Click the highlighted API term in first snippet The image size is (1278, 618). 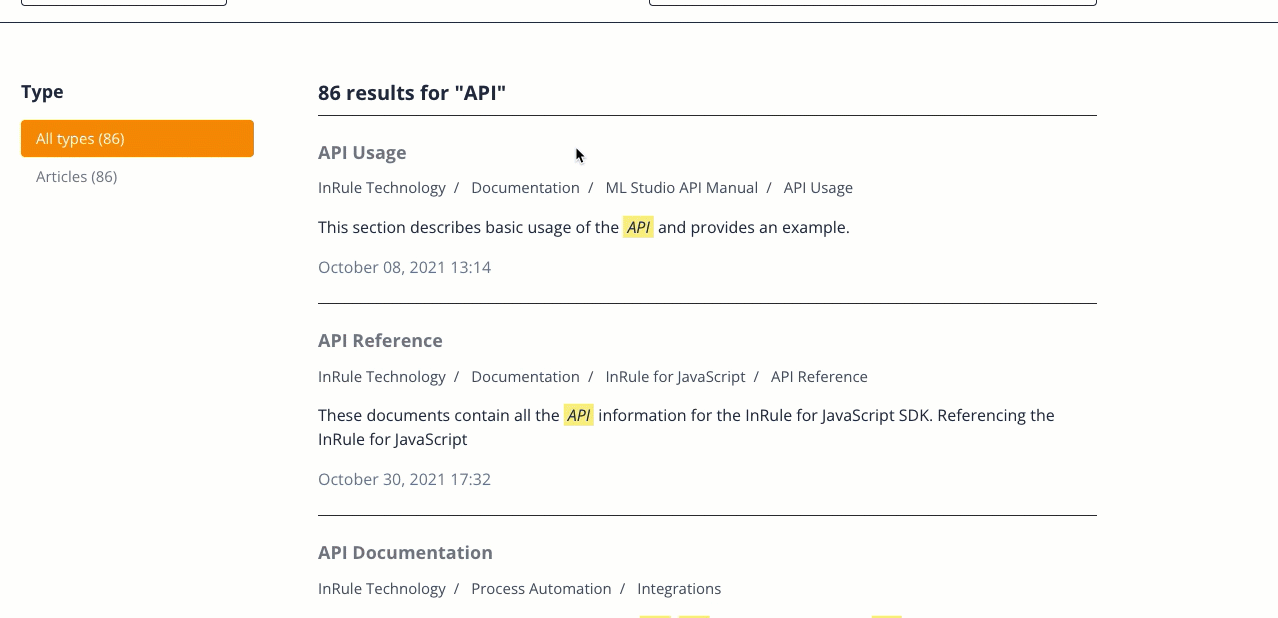coord(638,227)
